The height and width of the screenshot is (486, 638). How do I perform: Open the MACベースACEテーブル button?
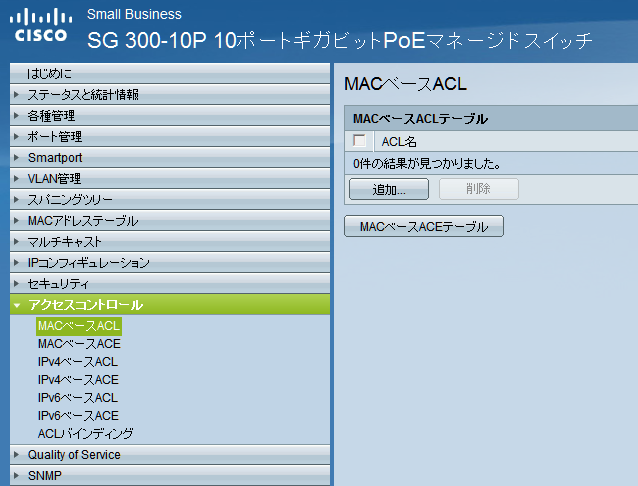424,226
